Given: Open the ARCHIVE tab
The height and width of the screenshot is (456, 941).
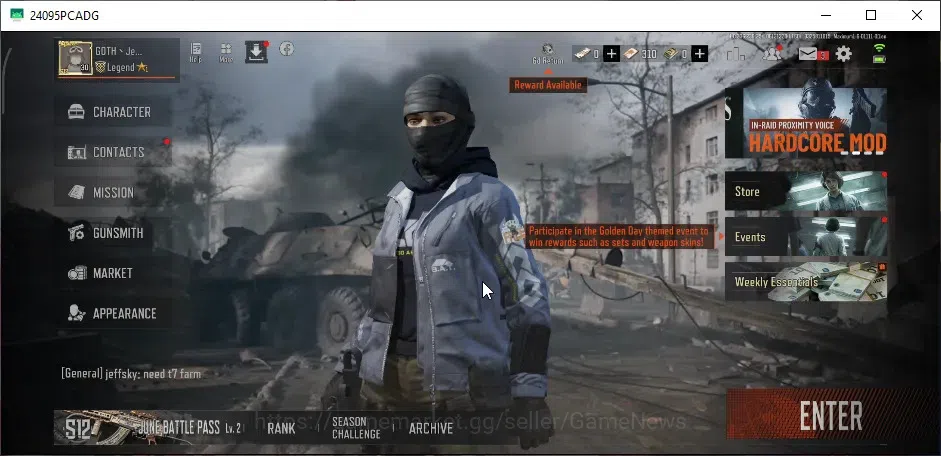Looking at the screenshot, I should 431,428.
